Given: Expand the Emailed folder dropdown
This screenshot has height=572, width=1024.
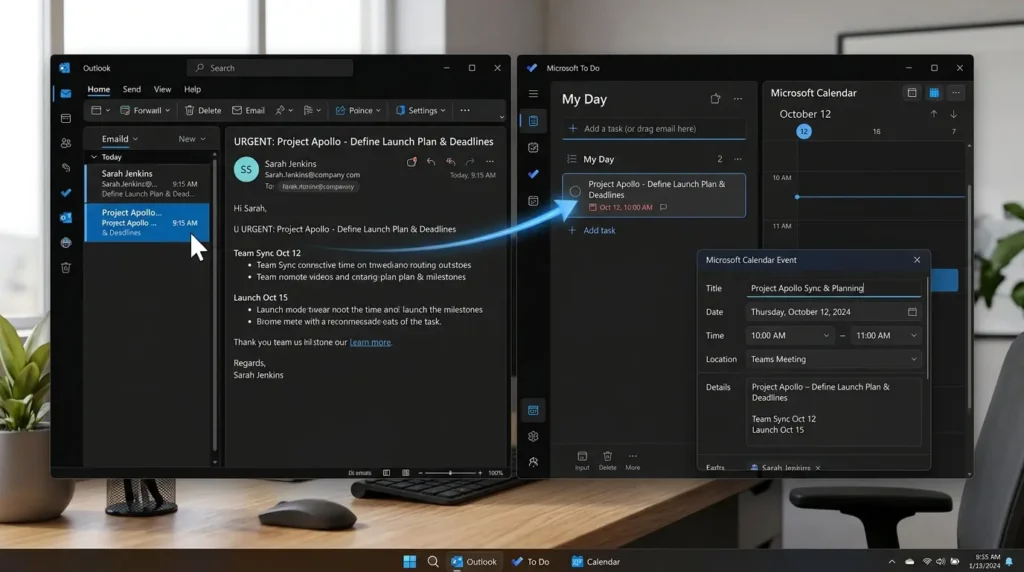Looking at the screenshot, I should pos(120,139).
